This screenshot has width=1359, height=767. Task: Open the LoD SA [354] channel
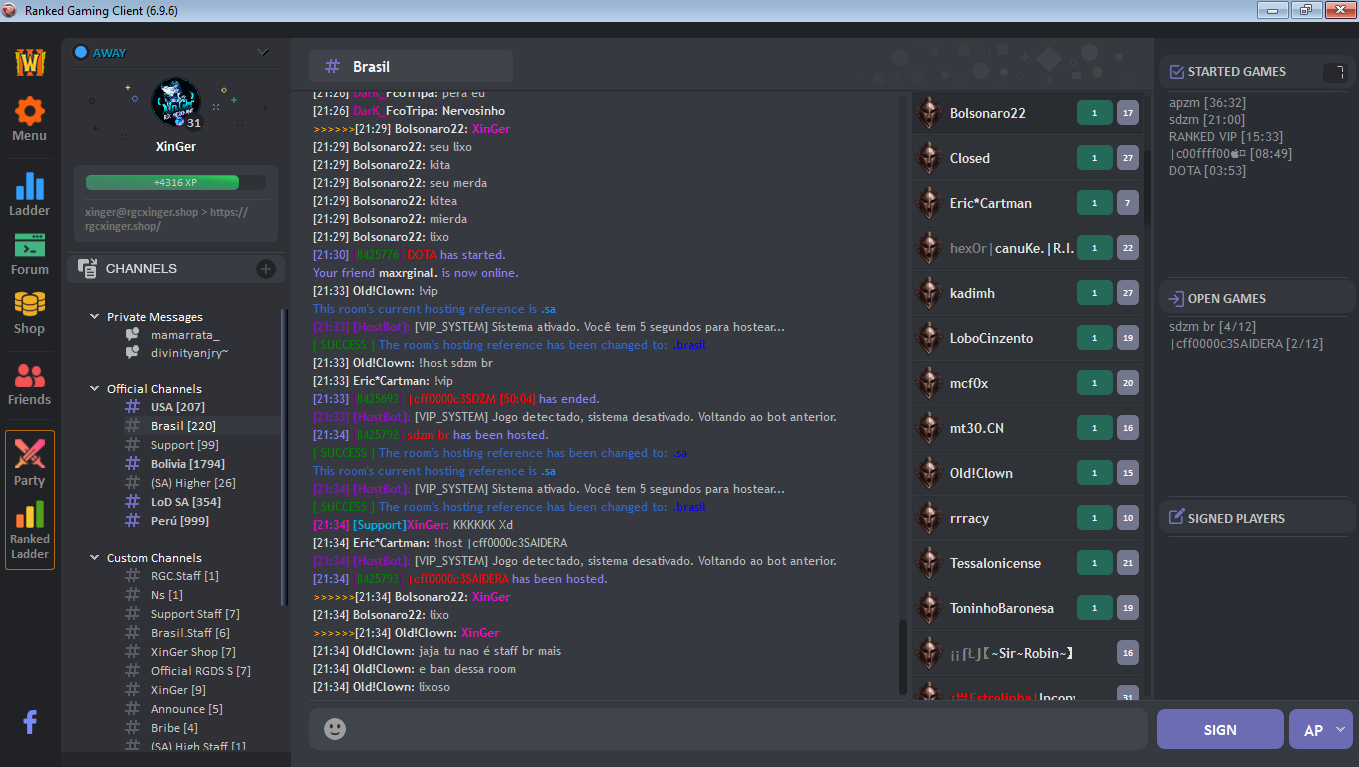point(185,502)
